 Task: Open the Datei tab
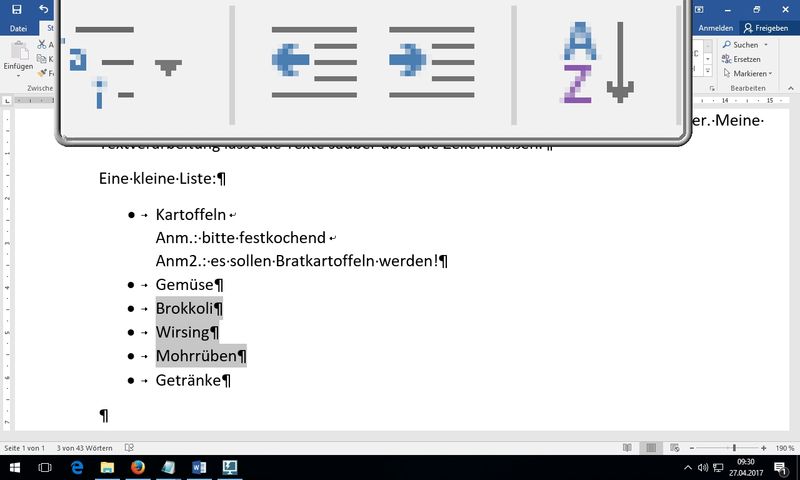pos(18,29)
